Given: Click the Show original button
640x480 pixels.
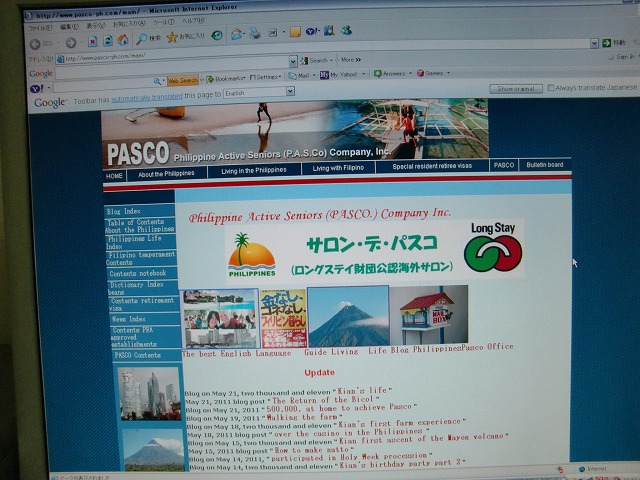Looking at the screenshot, I should (516, 89).
